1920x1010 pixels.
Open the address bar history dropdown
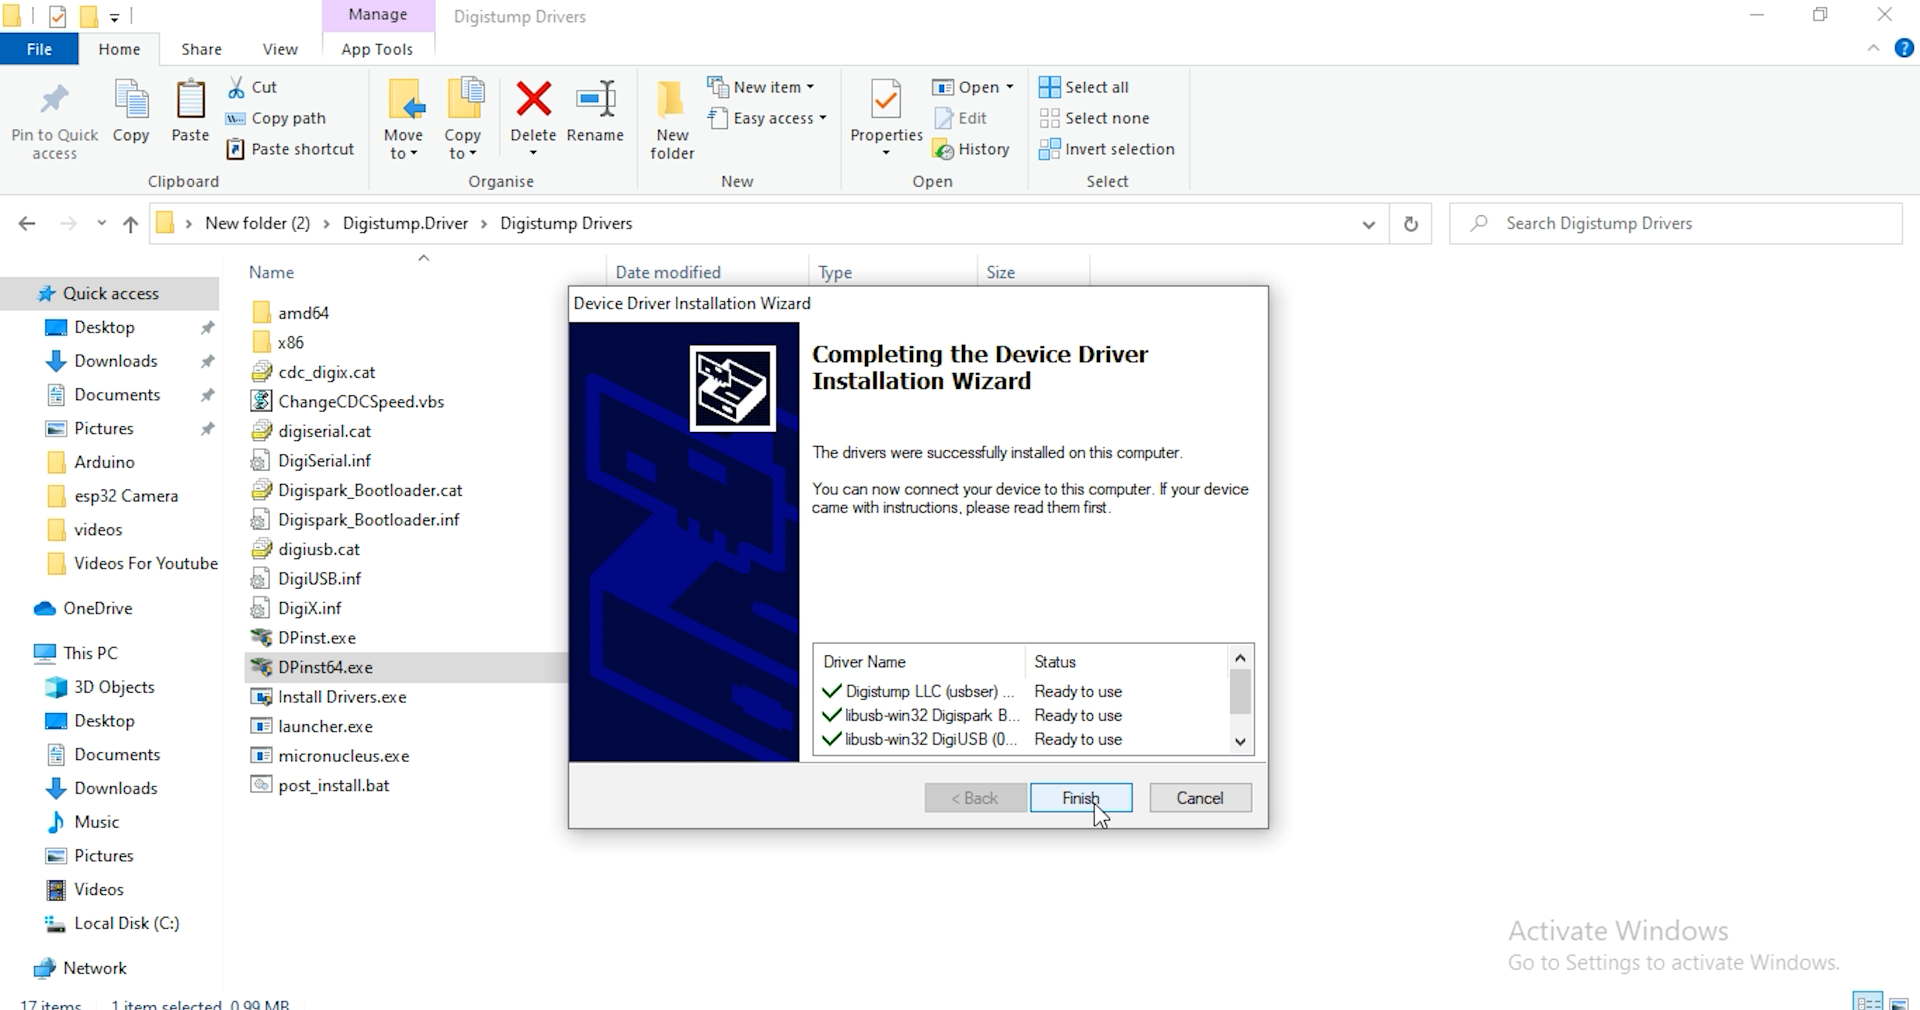[x=1368, y=223]
